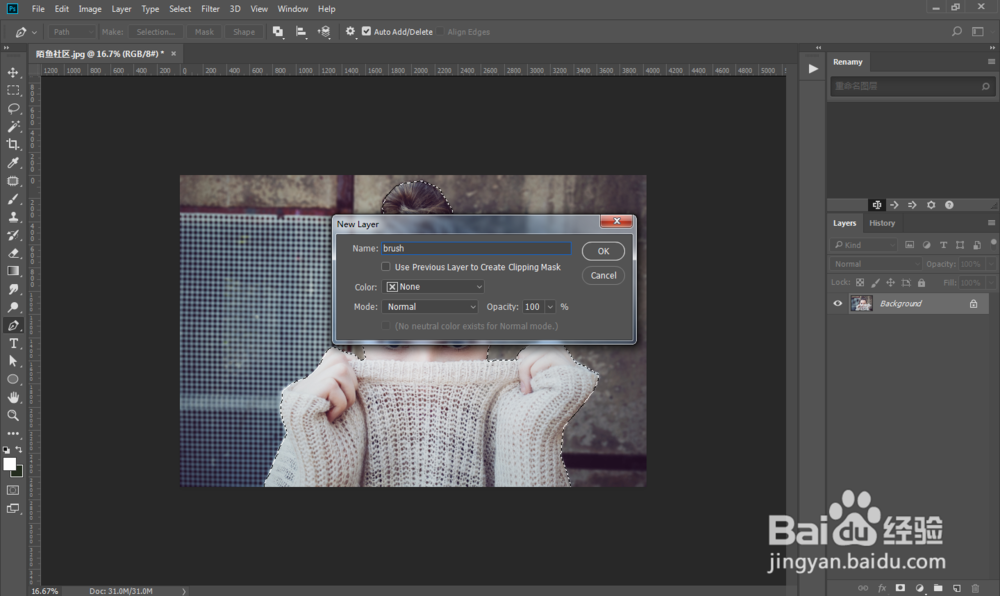This screenshot has width=1000, height=596.
Task: Switch to the History tab
Action: (882, 223)
